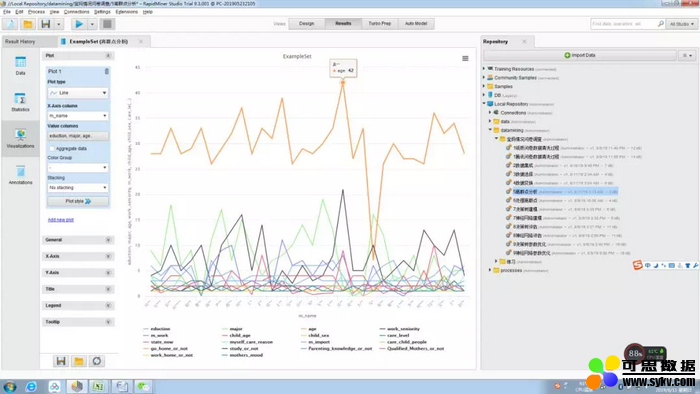Expand the X-Axis settings section
The width and height of the screenshot is (700, 394).
point(78,257)
